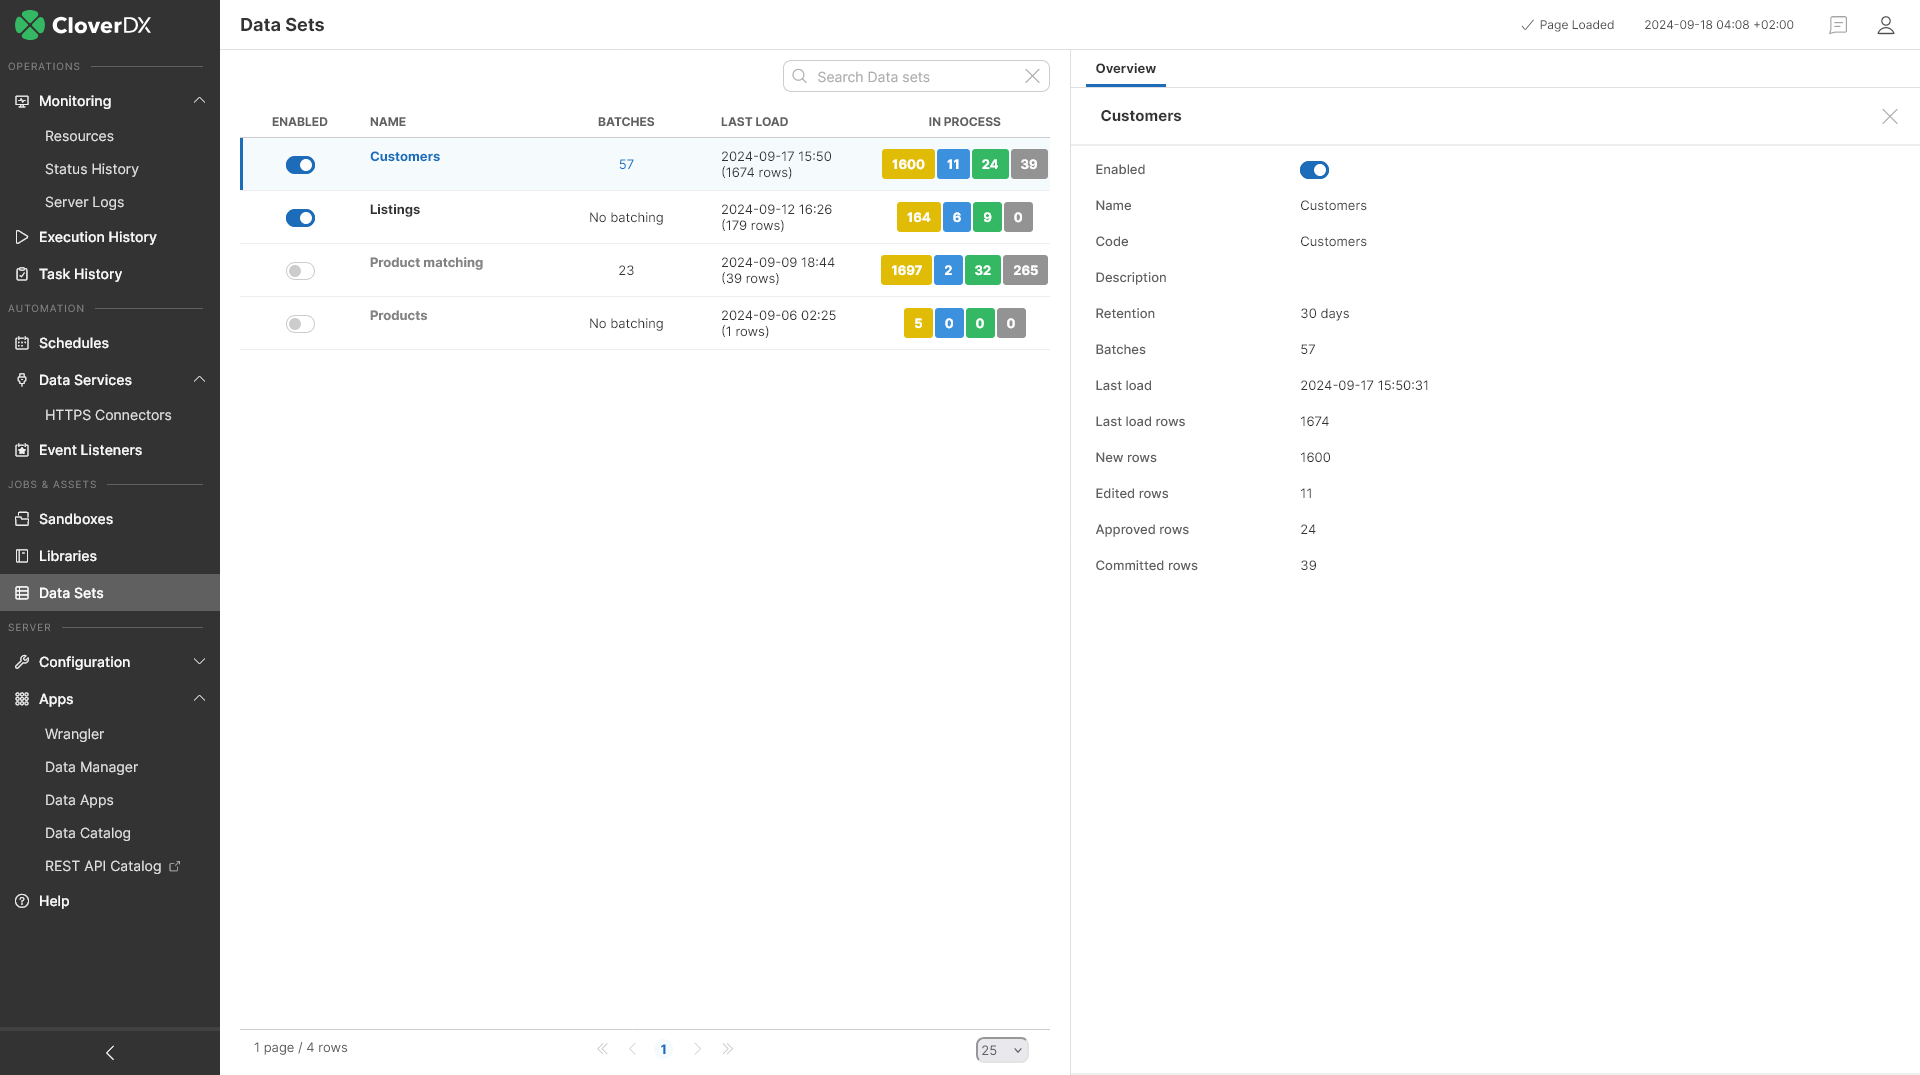Image resolution: width=1920 pixels, height=1075 pixels.
Task: Select the Libraries sidebar icon
Action: pyautogui.click(x=22, y=556)
